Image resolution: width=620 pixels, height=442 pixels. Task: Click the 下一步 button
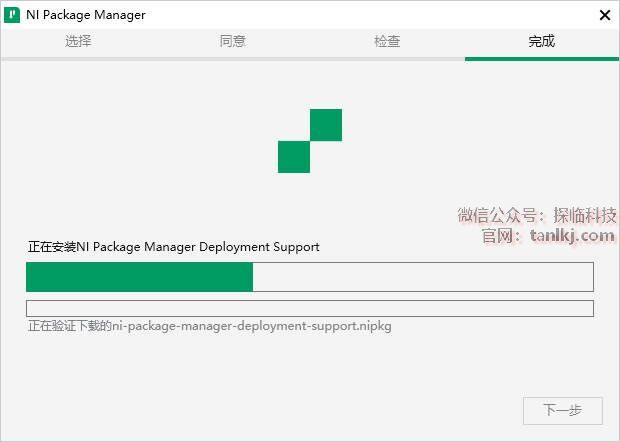(563, 410)
